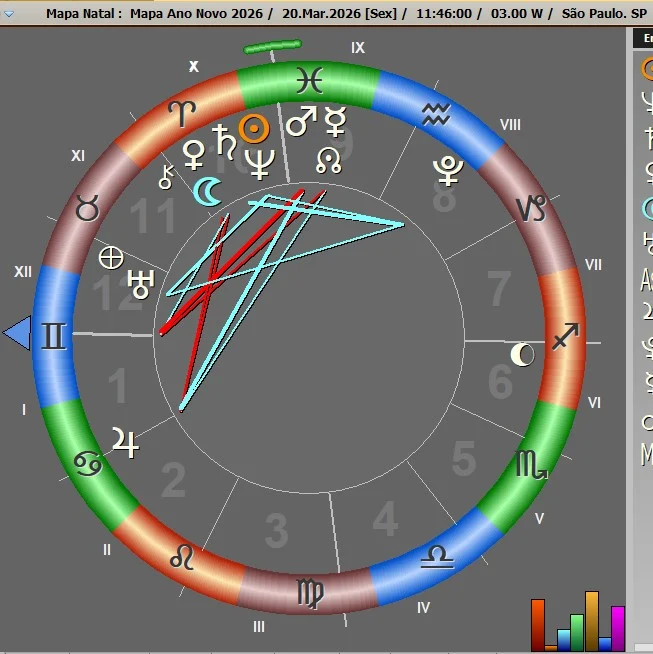
Task: Select the Pisces sign segment on the wheel
Action: (310, 80)
